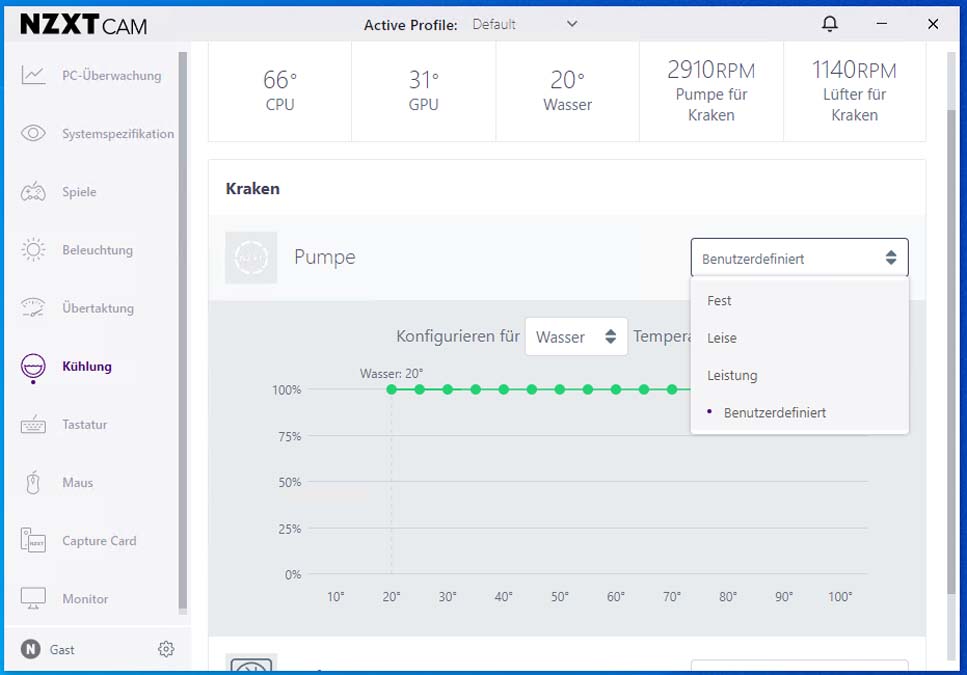Open the Wasser source dropdown
The image size is (967, 675).
576,337
